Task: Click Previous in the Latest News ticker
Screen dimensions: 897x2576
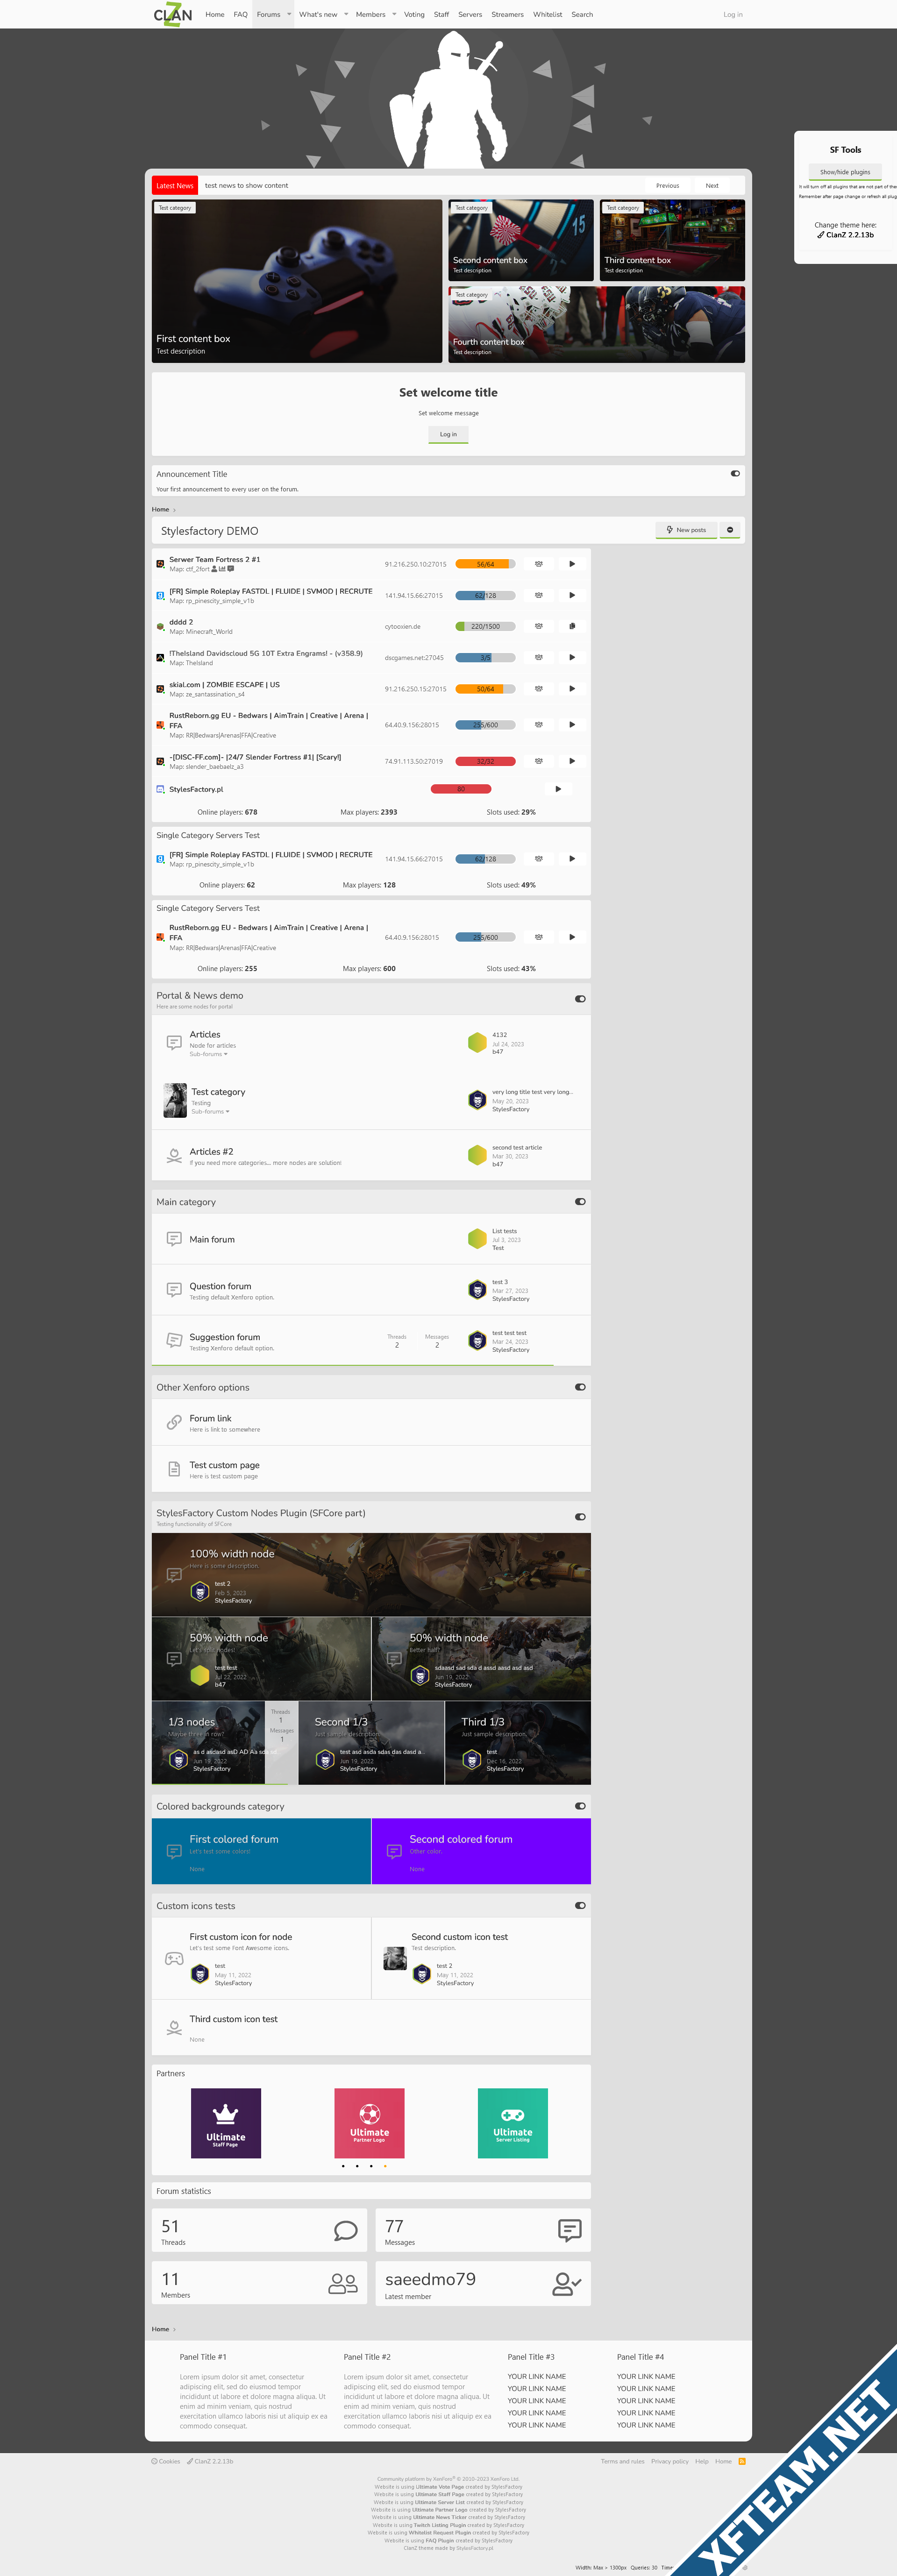Action: (x=668, y=186)
